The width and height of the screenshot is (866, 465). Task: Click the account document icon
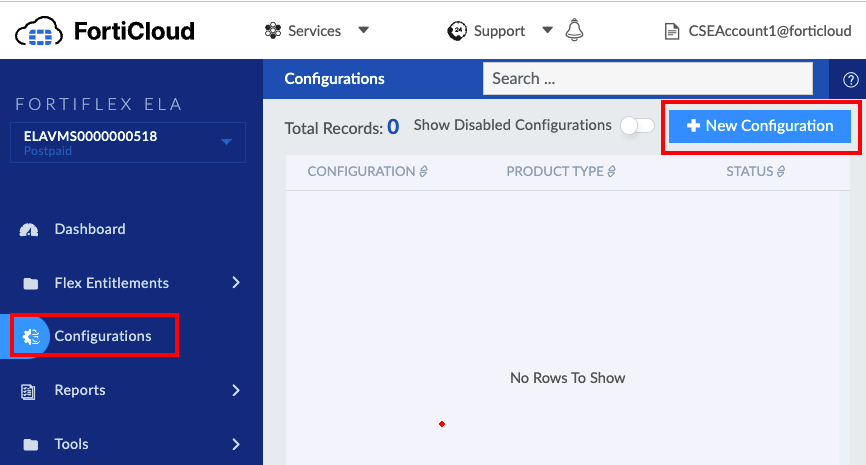click(x=672, y=31)
